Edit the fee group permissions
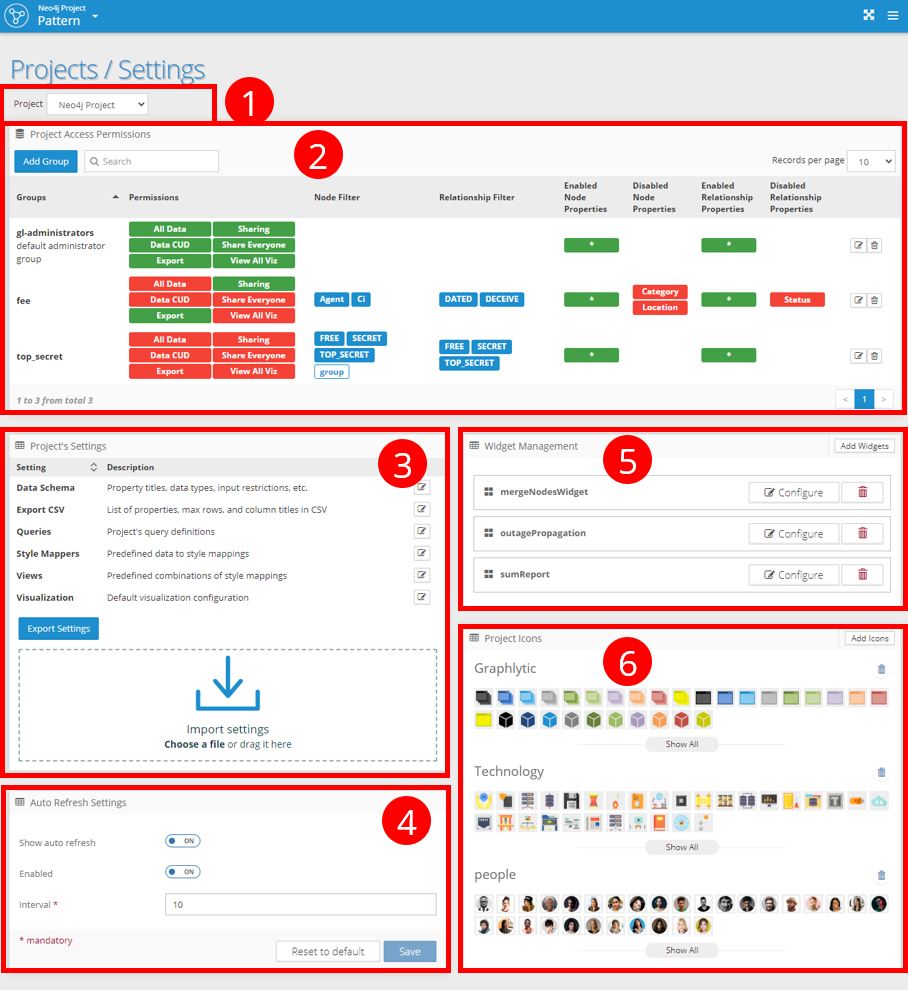 coord(857,300)
